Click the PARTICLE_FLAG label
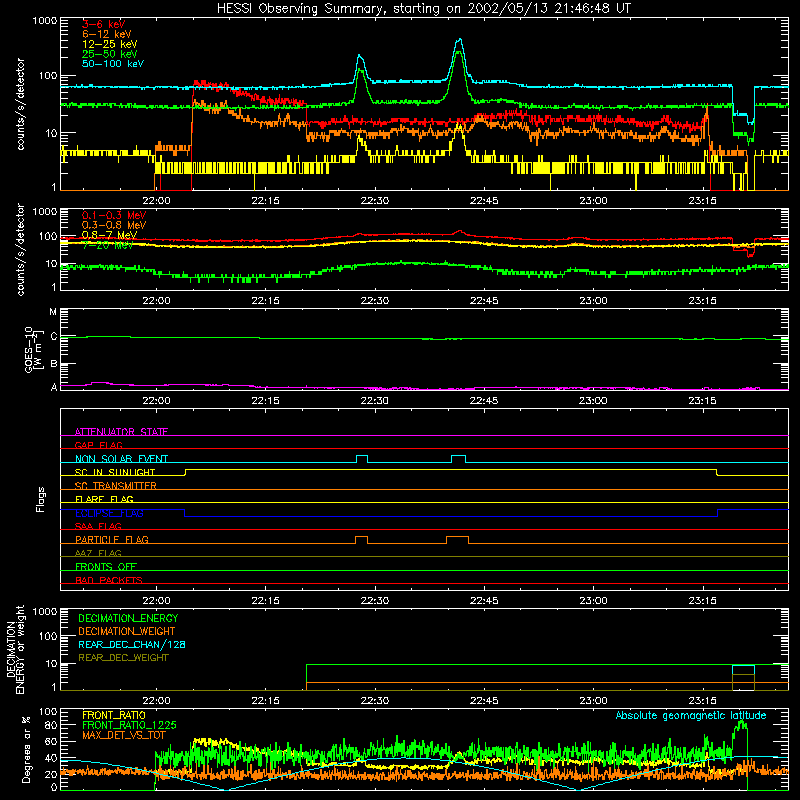 [112, 539]
